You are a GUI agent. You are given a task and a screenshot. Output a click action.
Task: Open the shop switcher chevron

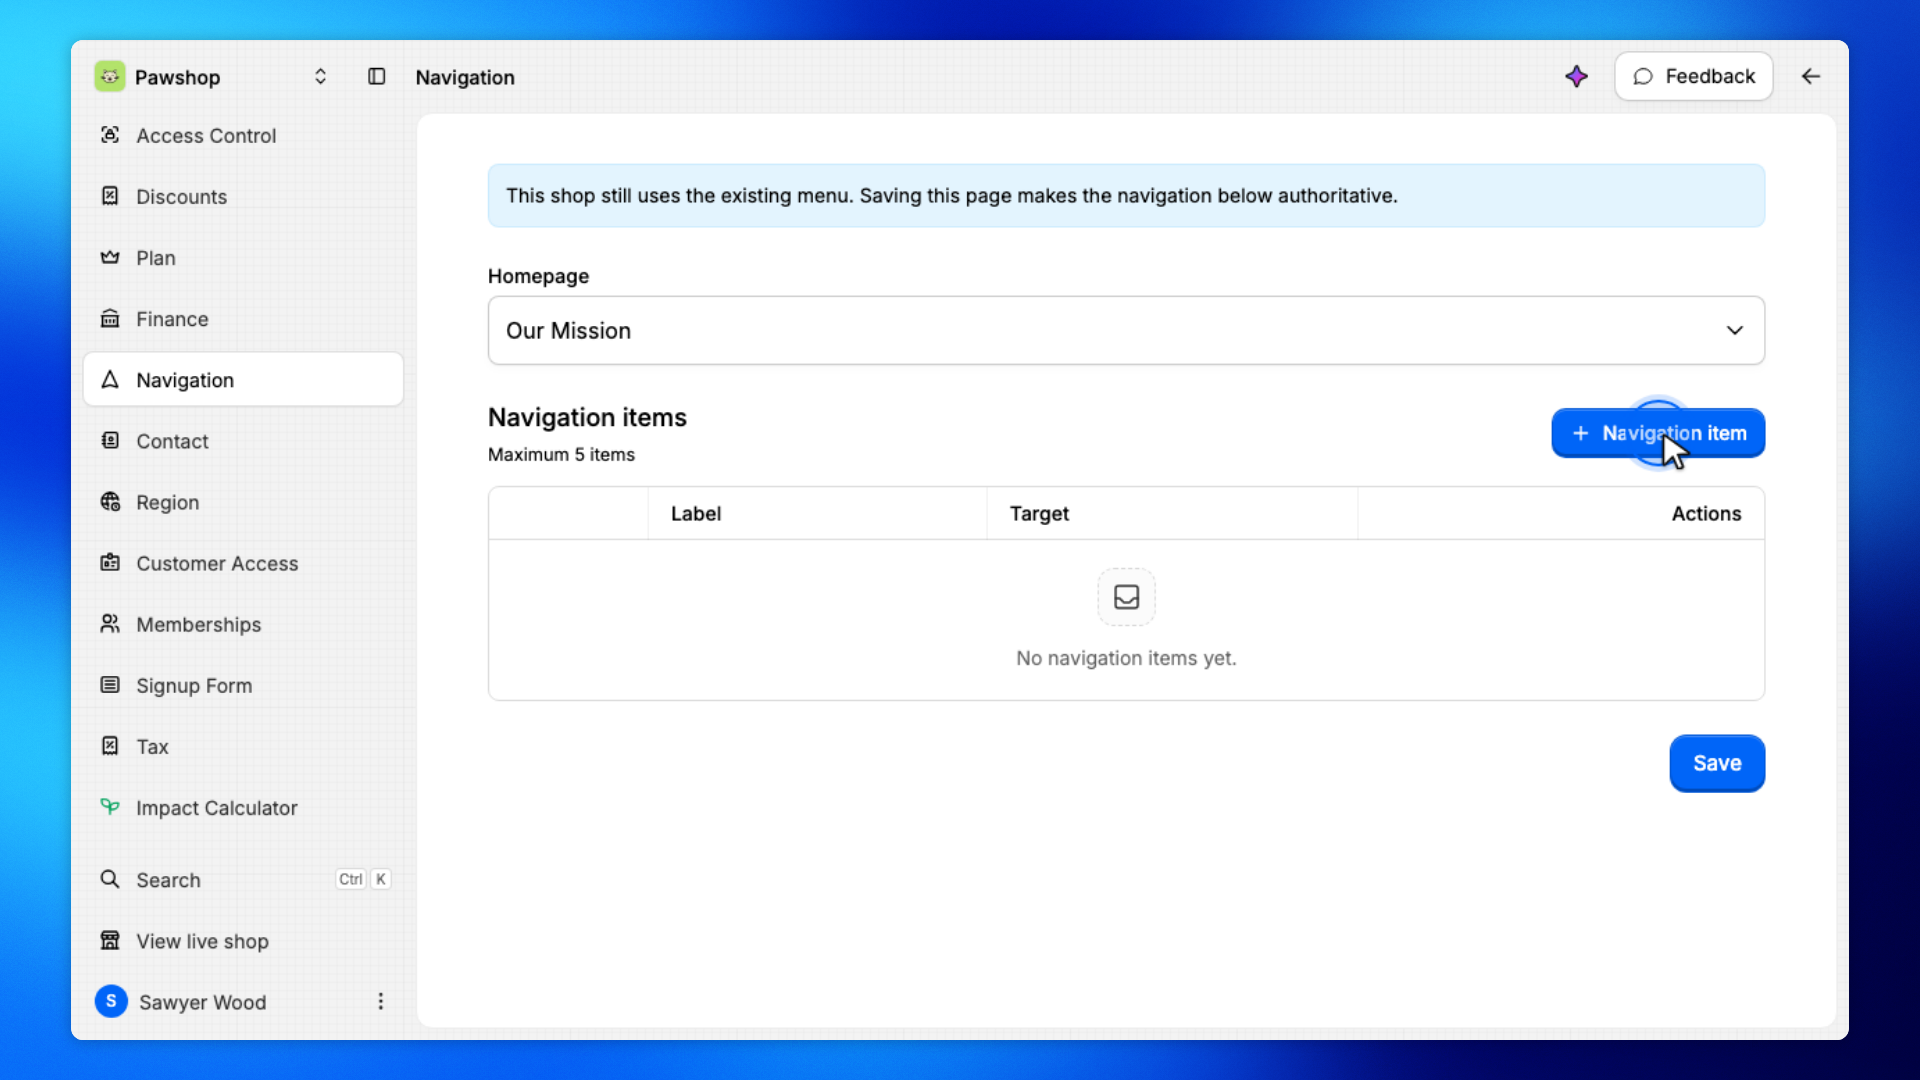[x=320, y=77]
